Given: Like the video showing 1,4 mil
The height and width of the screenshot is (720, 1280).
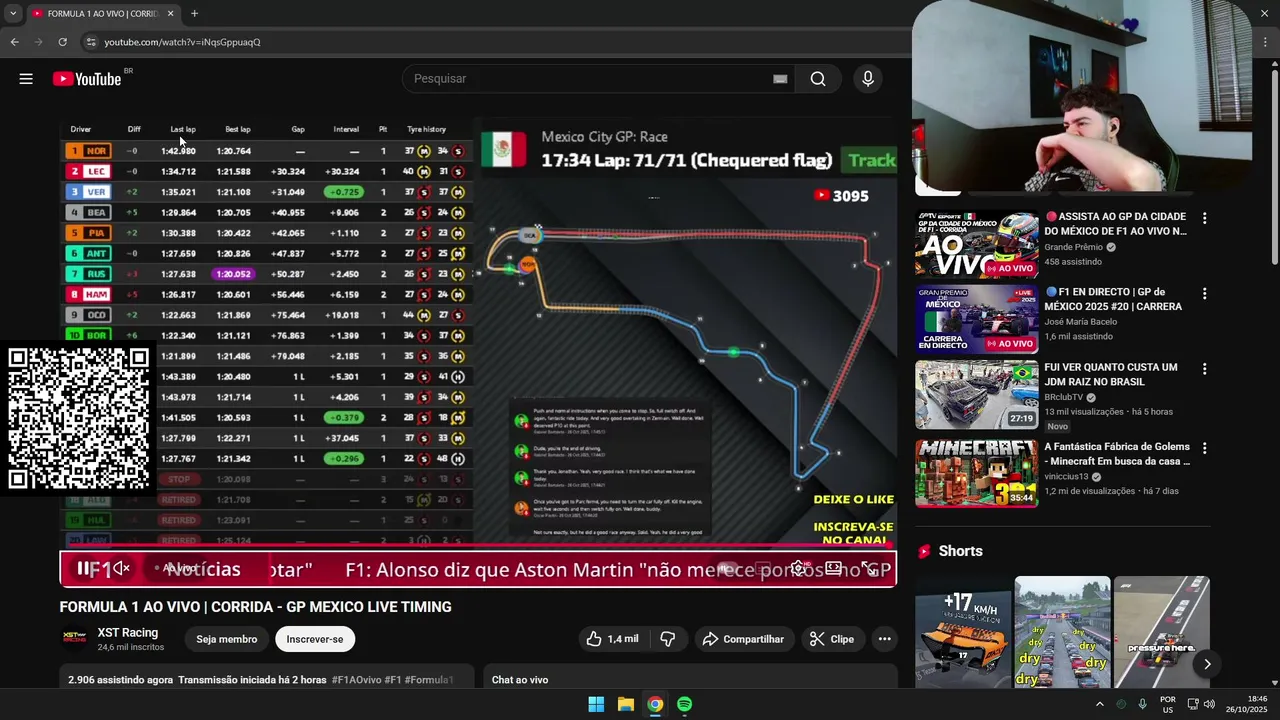Looking at the screenshot, I should (x=613, y=639).
